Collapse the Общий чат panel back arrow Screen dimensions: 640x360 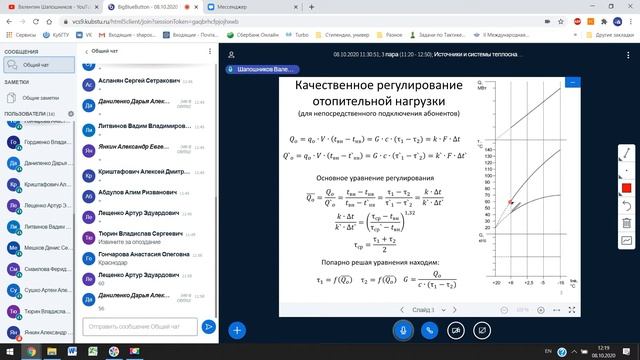(x=87, y=51)
